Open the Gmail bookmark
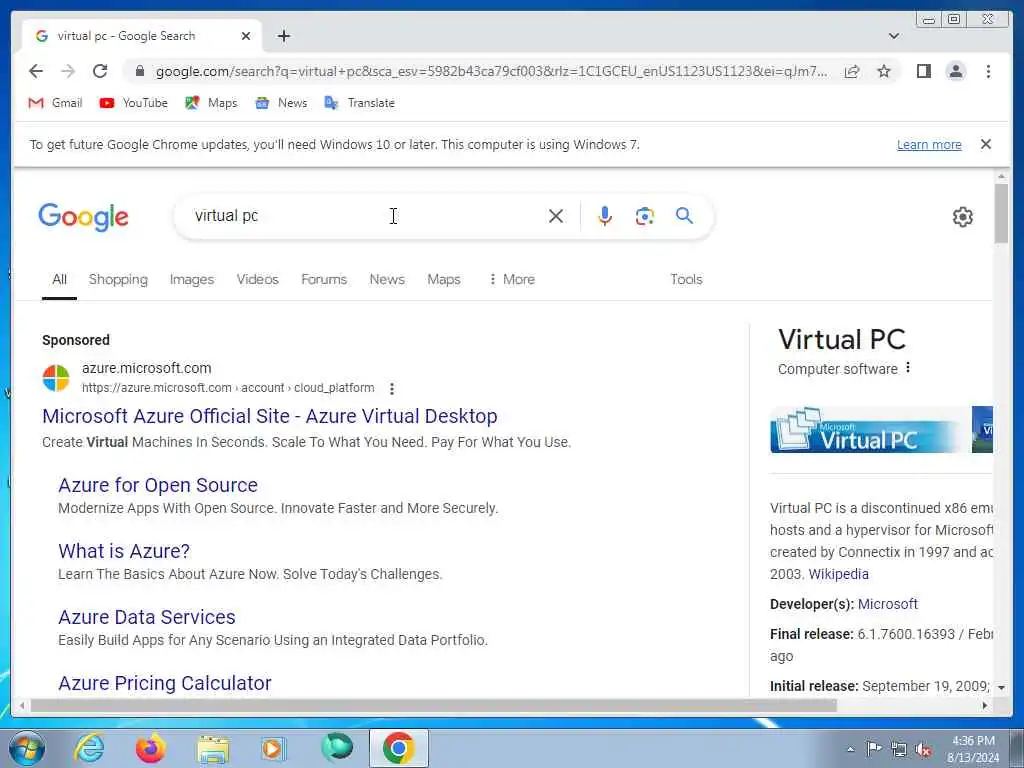This screenshot has height=768, width=1024. [x=55, y=103]
